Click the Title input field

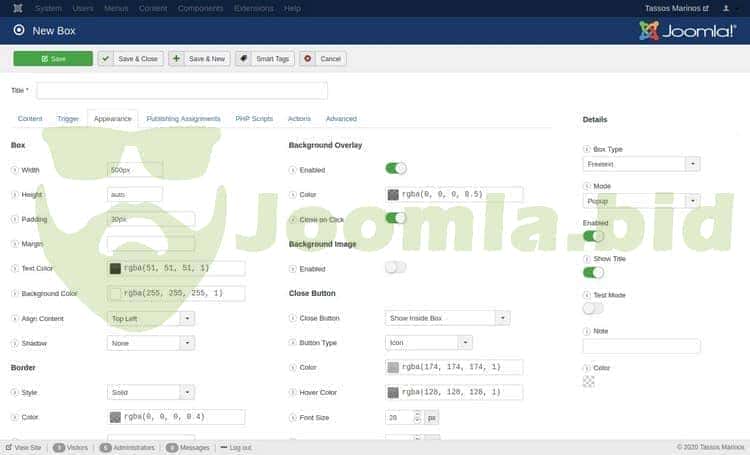182,91
